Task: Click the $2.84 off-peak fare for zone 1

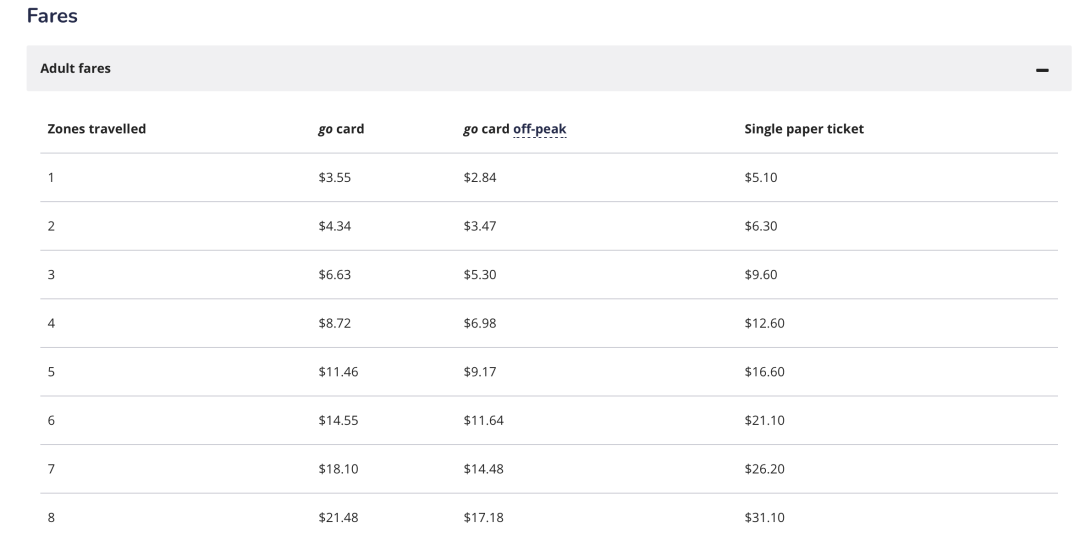Action: click(480, 178)
